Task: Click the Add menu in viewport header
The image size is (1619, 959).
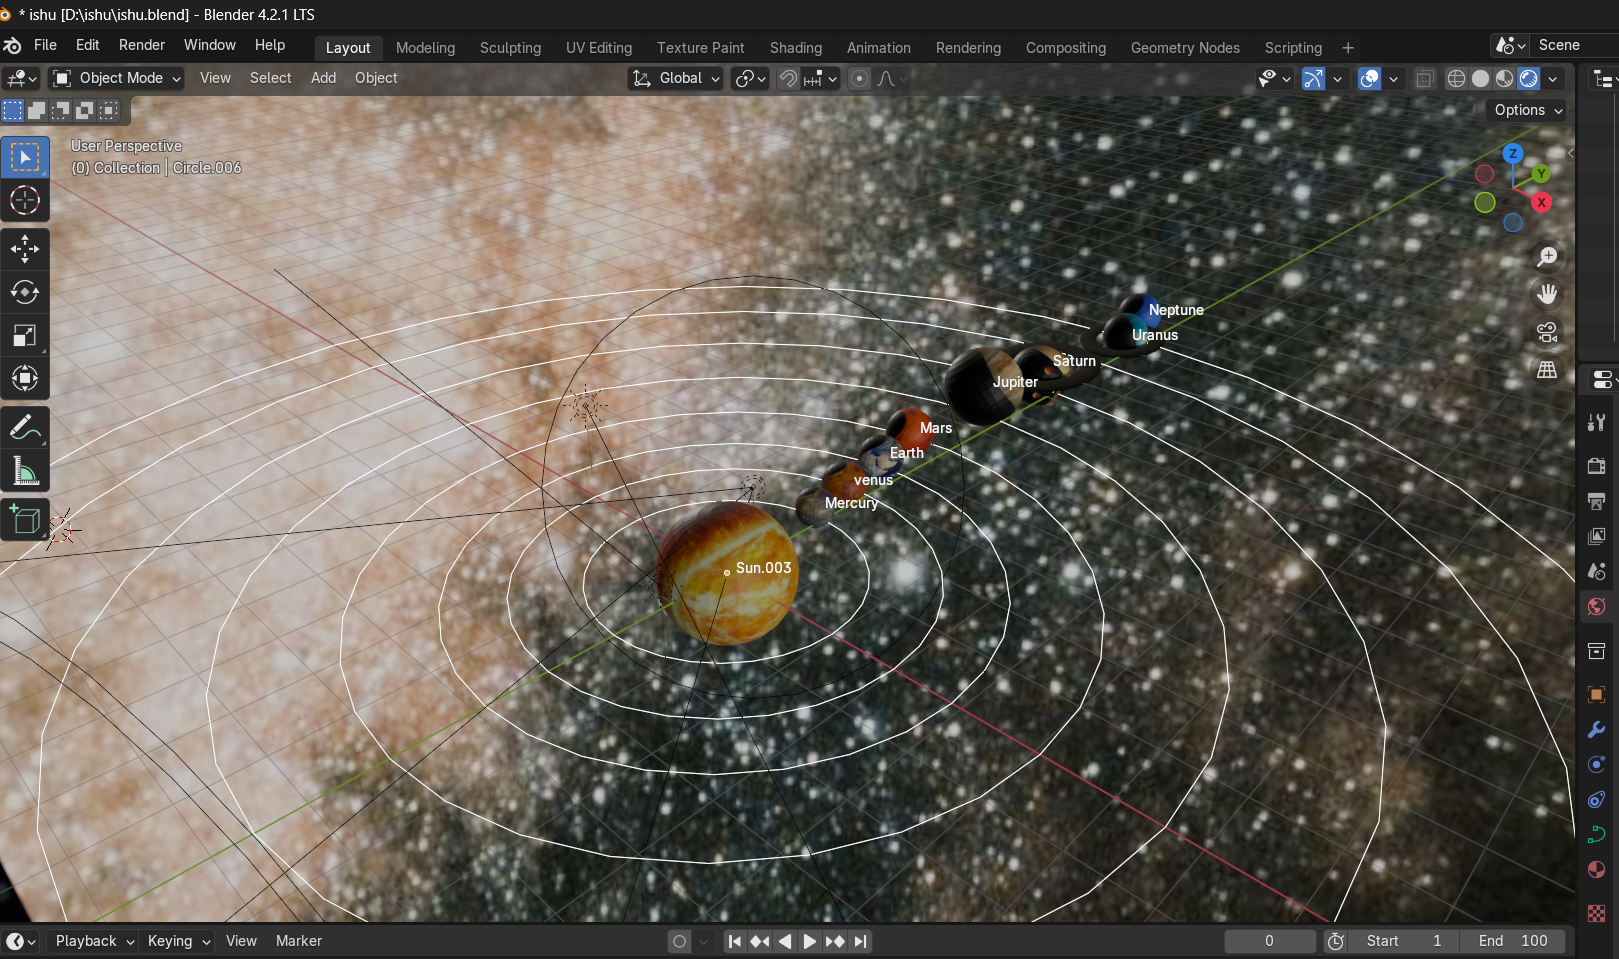Action: pos(323,78)
